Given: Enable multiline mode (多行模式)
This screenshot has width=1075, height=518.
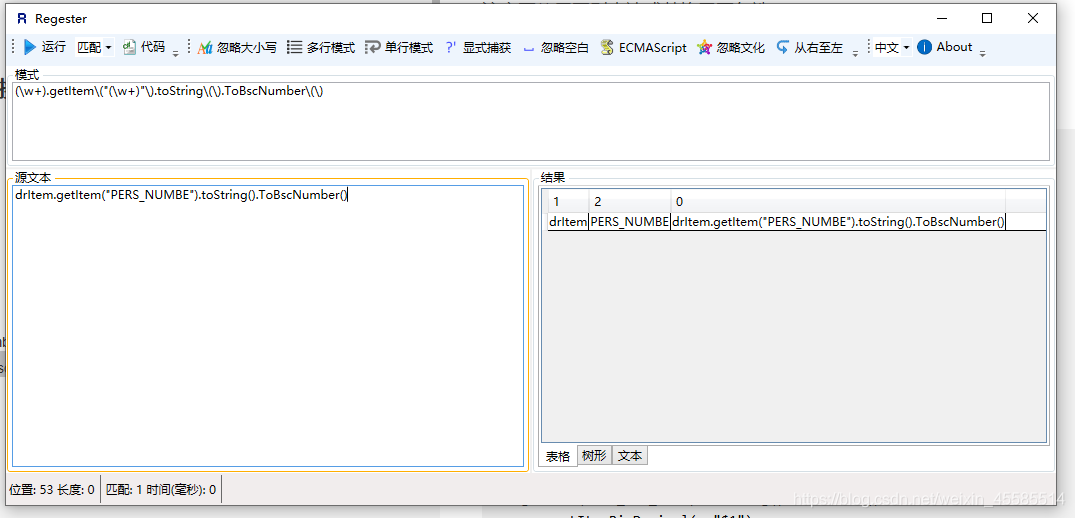Looking at the screenshot, I should pos(320,47).
